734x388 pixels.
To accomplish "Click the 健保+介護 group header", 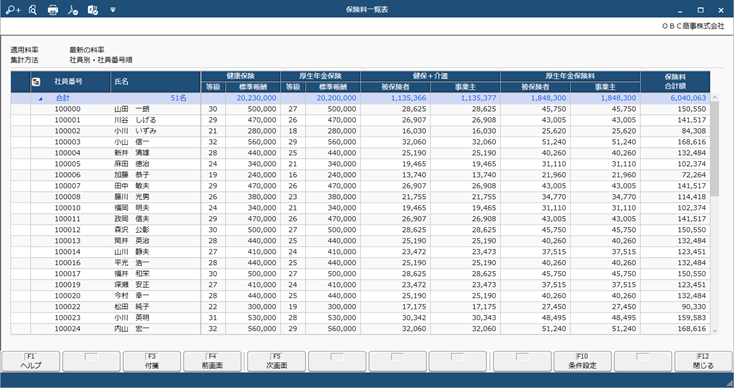I will point(430,76).
